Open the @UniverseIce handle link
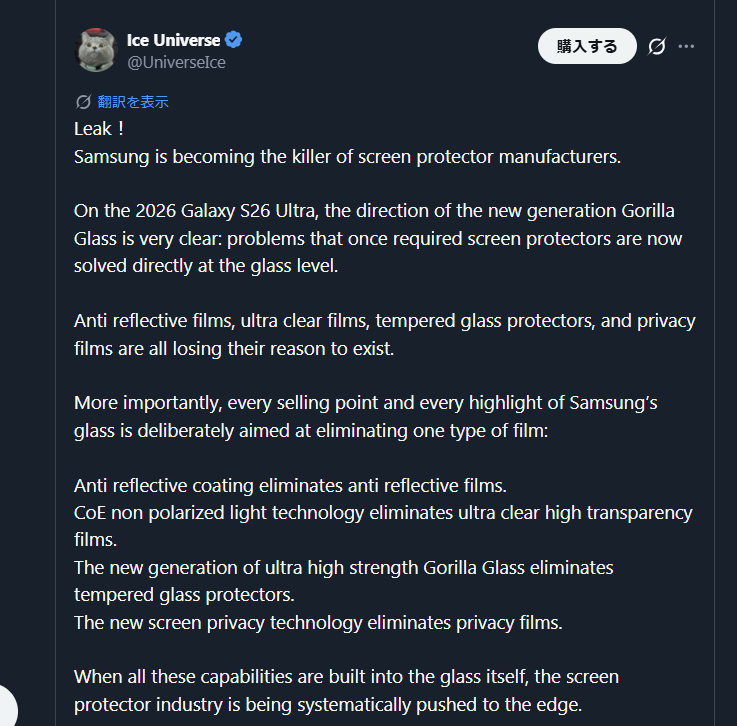The image size is (737, 726). tap(176, 62)
